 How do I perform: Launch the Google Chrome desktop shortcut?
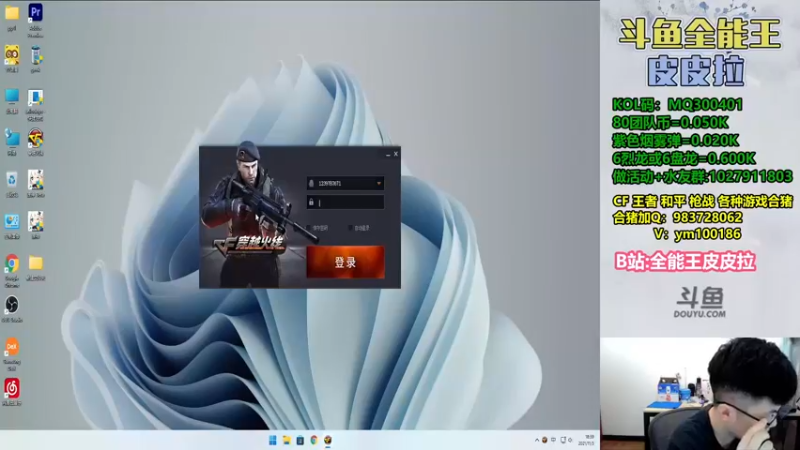coord(12,264)
